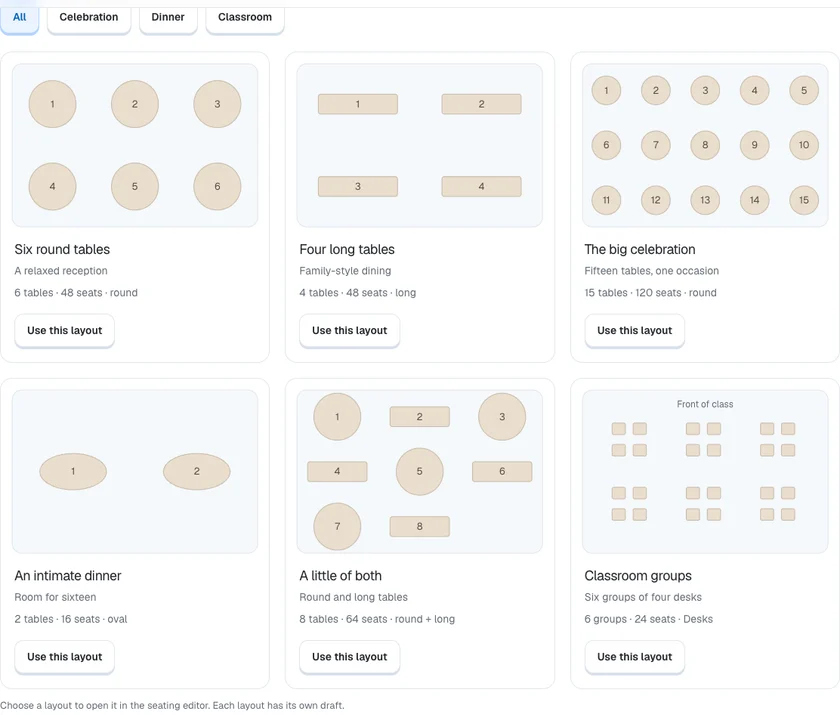Image resolution: width=840 pixels, height=715 pixels.
Task: Click the 'Family-style dining' subtitle
Action: 346,271
